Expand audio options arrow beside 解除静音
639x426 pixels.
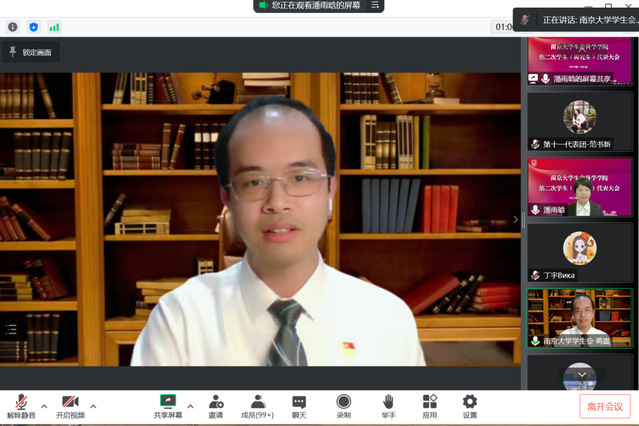[x=44, y=406]
